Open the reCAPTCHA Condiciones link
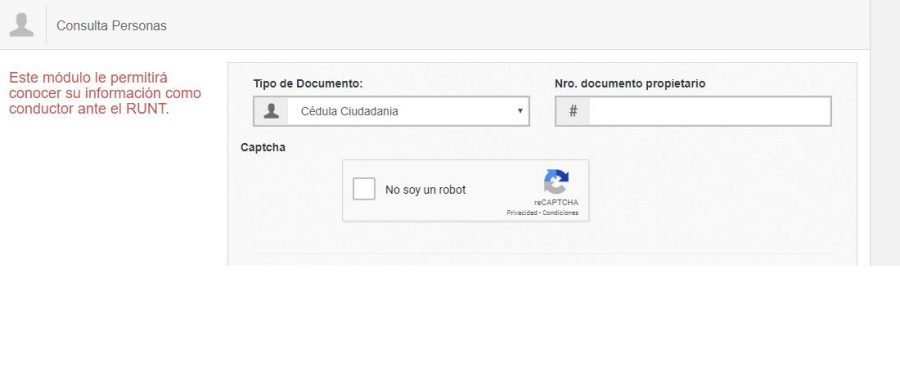The image size is (900, 376). [560, 213]
